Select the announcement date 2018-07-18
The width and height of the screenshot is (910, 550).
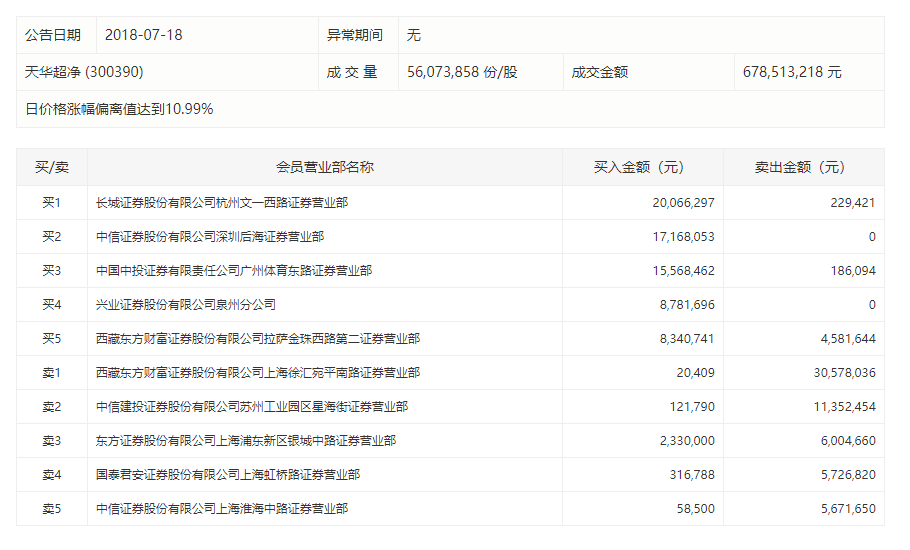click(x=144, y=35)
